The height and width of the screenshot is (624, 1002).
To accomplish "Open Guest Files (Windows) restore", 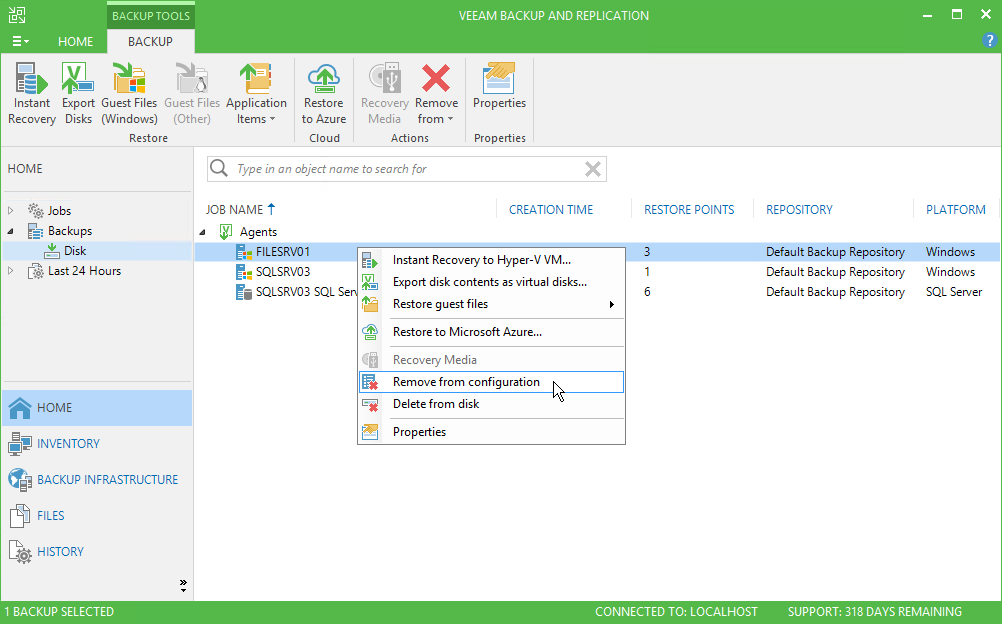I will click(129, 93).
